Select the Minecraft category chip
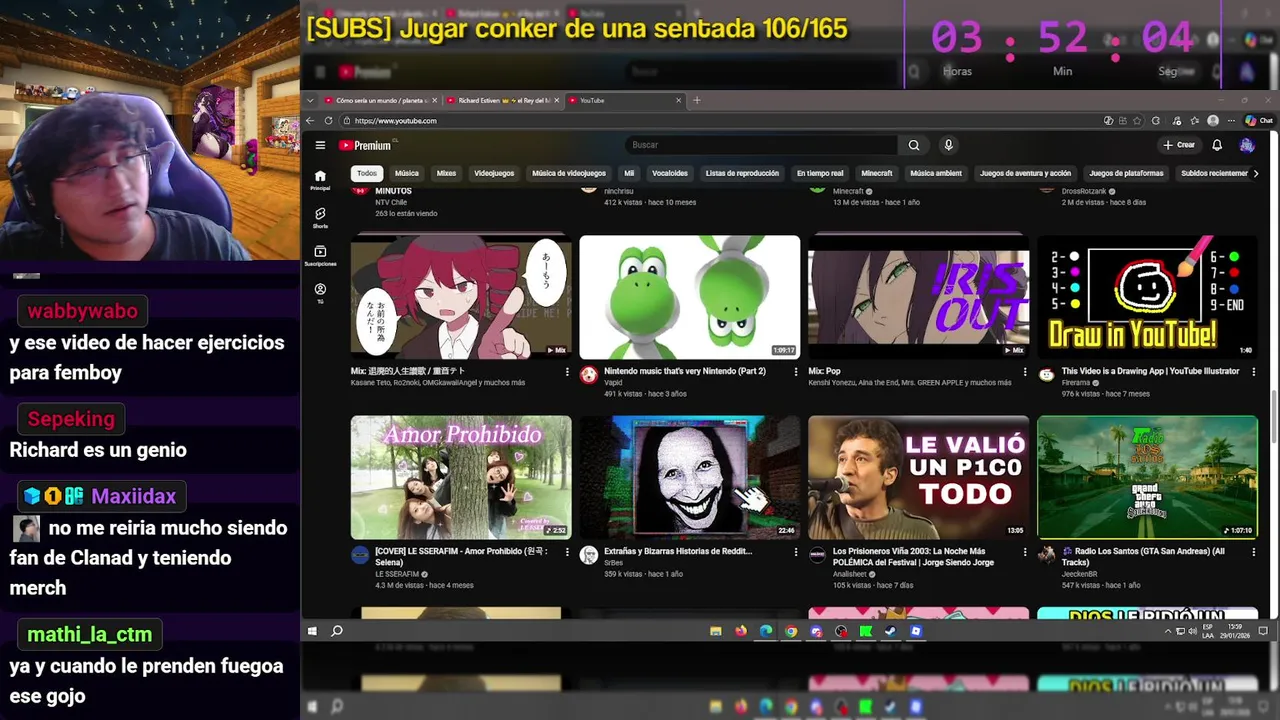Screen dimensions: 1280x720 pos(877,173)
